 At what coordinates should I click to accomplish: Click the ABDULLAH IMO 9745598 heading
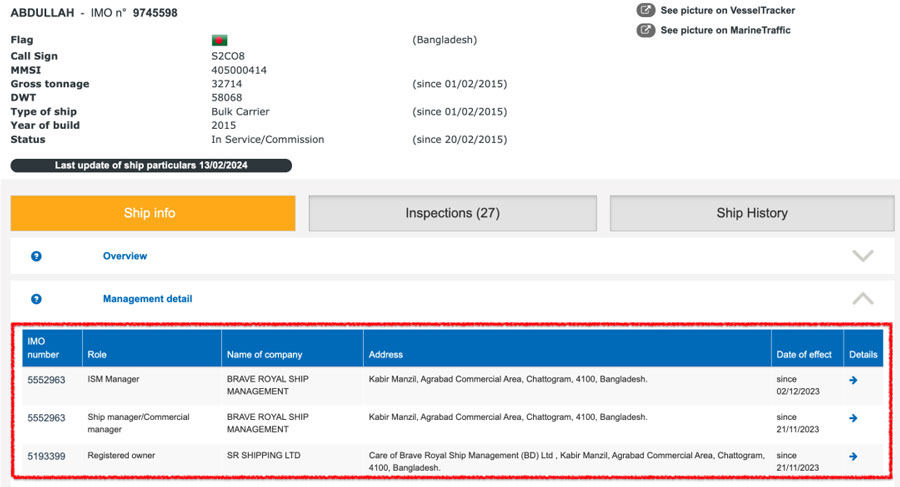coord(94,13)
